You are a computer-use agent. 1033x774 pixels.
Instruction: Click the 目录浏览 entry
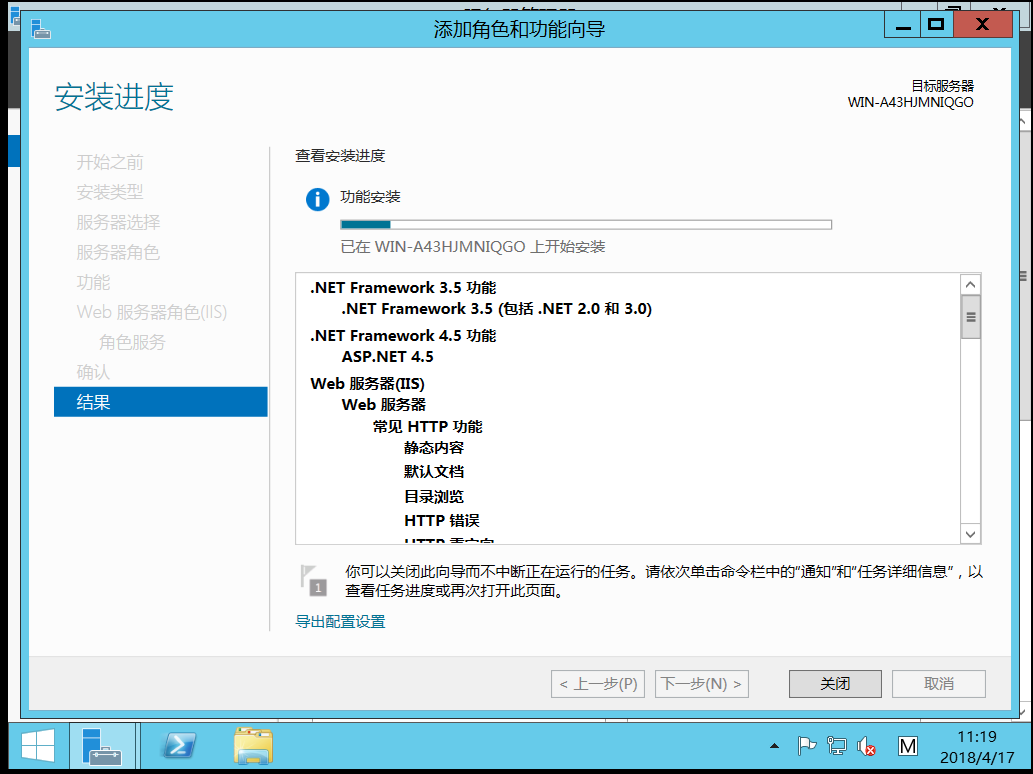(x=434, y=497)
